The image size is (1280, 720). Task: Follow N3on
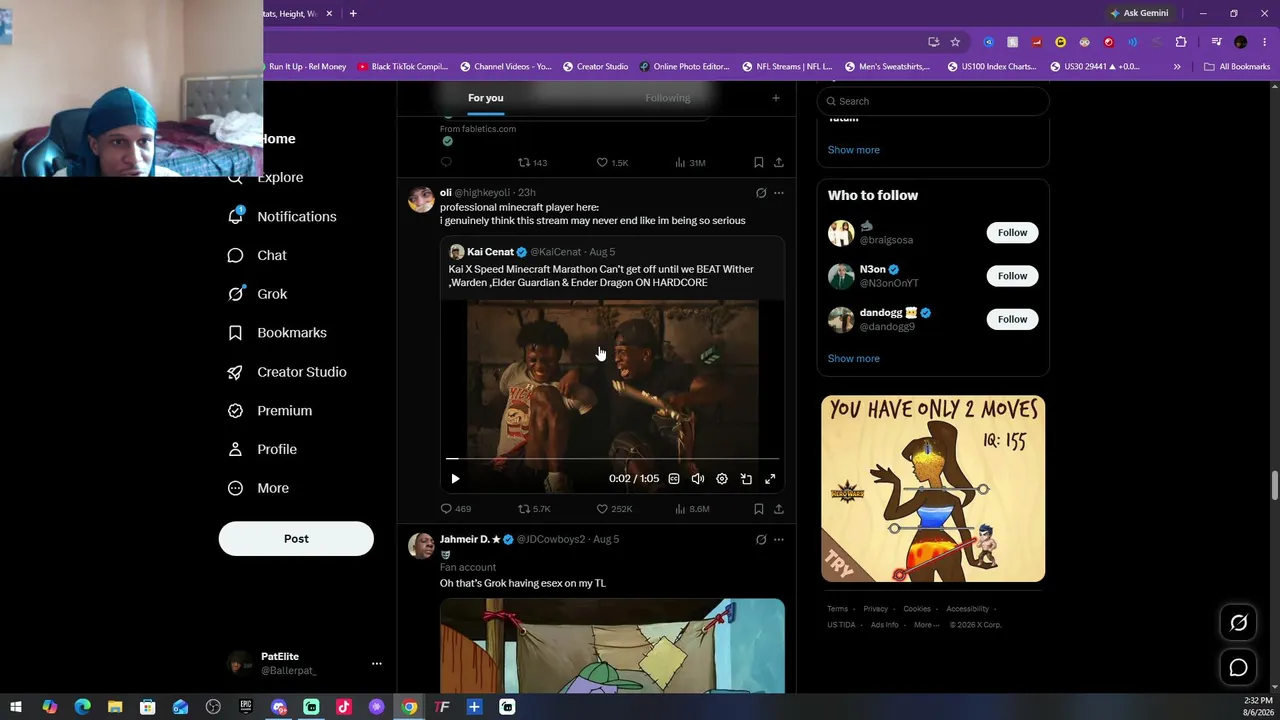point(1012,276)
